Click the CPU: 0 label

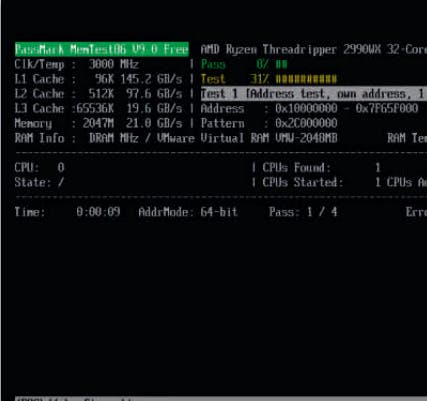[39, 167]
